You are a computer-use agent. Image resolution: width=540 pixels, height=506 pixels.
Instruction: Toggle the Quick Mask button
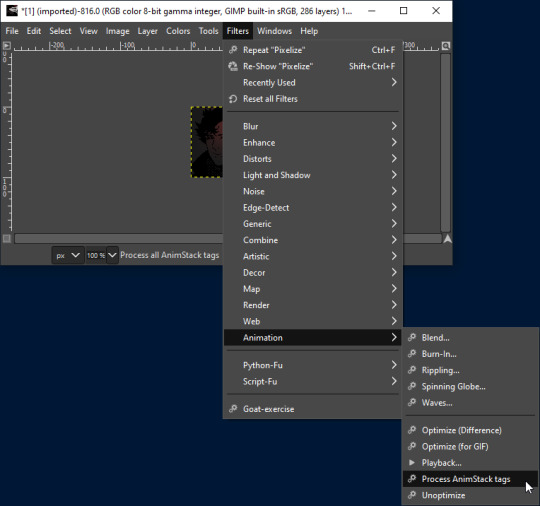[x=7, y=238]
